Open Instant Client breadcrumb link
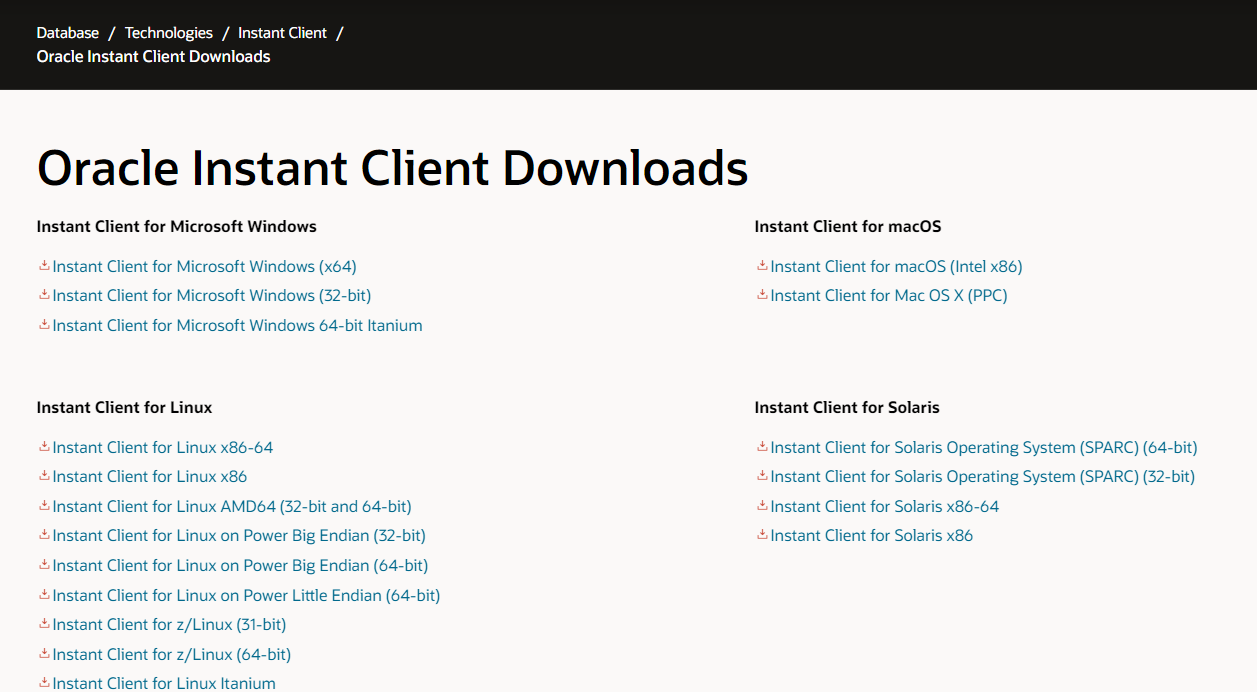This screenshot has width=1257, height=692. (282, 33)
